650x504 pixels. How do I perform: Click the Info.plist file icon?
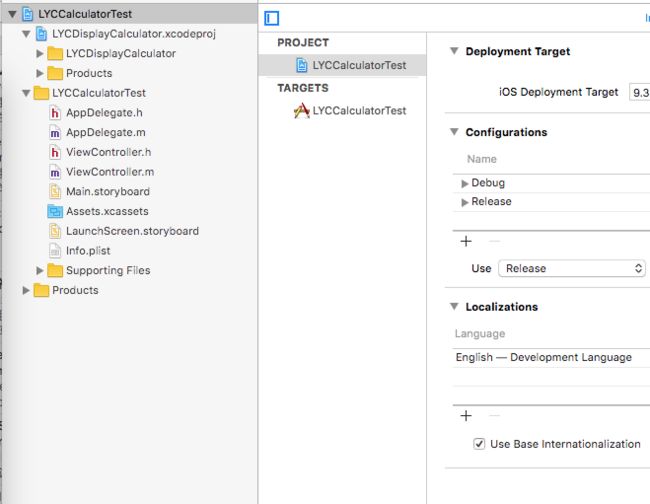[55, 251]
